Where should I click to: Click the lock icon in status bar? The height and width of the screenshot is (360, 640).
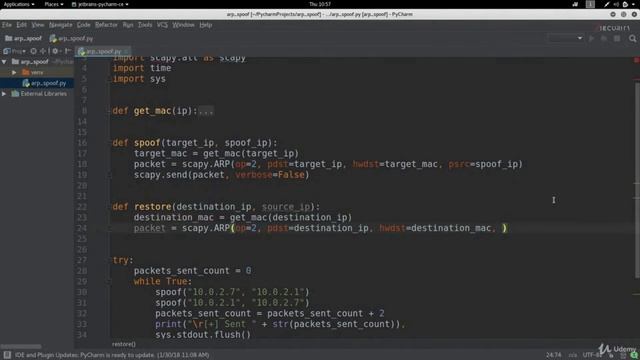click(x=611, y=356)
